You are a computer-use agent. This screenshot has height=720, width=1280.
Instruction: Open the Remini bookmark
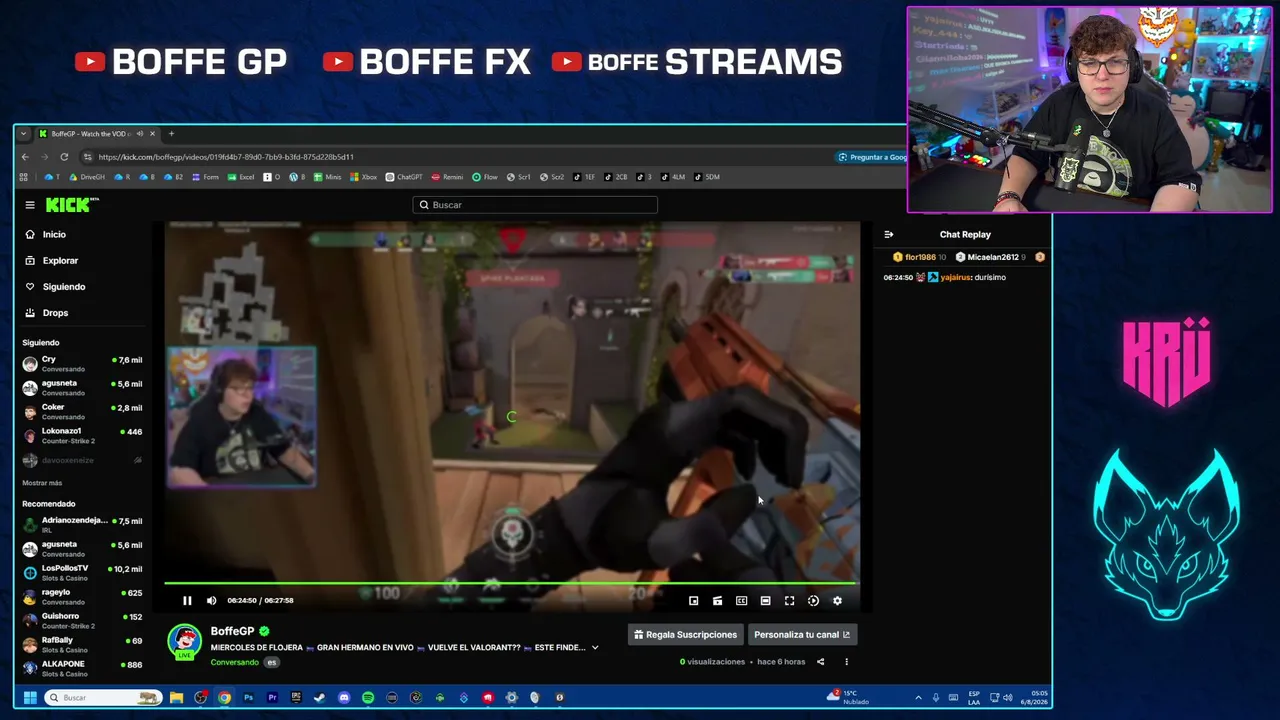[x=447, y=177]
